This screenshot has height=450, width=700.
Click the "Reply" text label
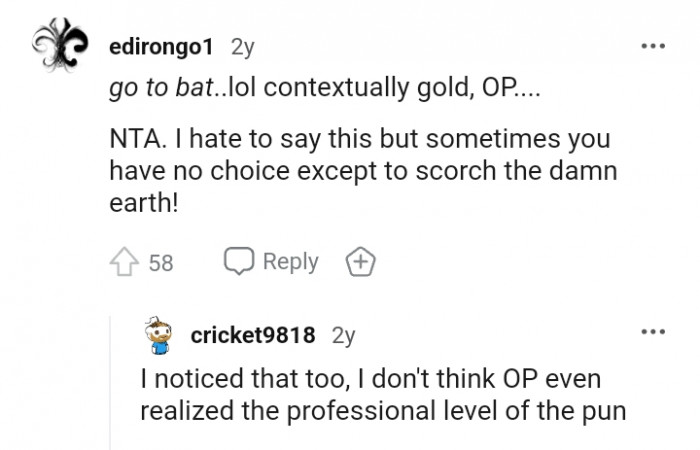290,262
